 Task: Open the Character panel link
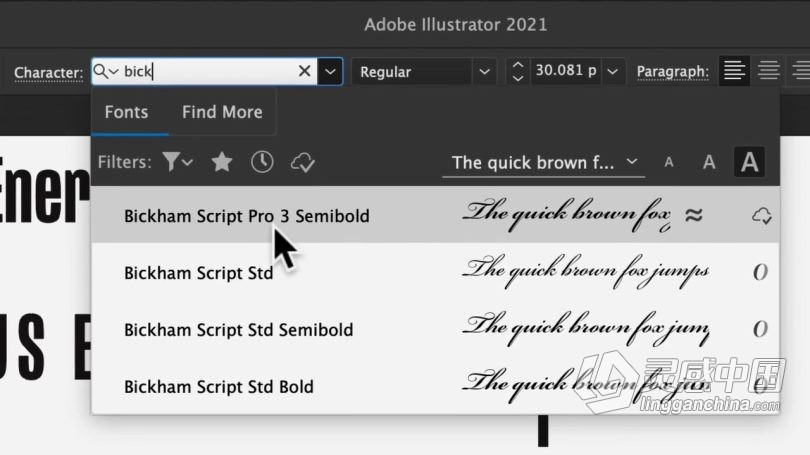point(49,73)
